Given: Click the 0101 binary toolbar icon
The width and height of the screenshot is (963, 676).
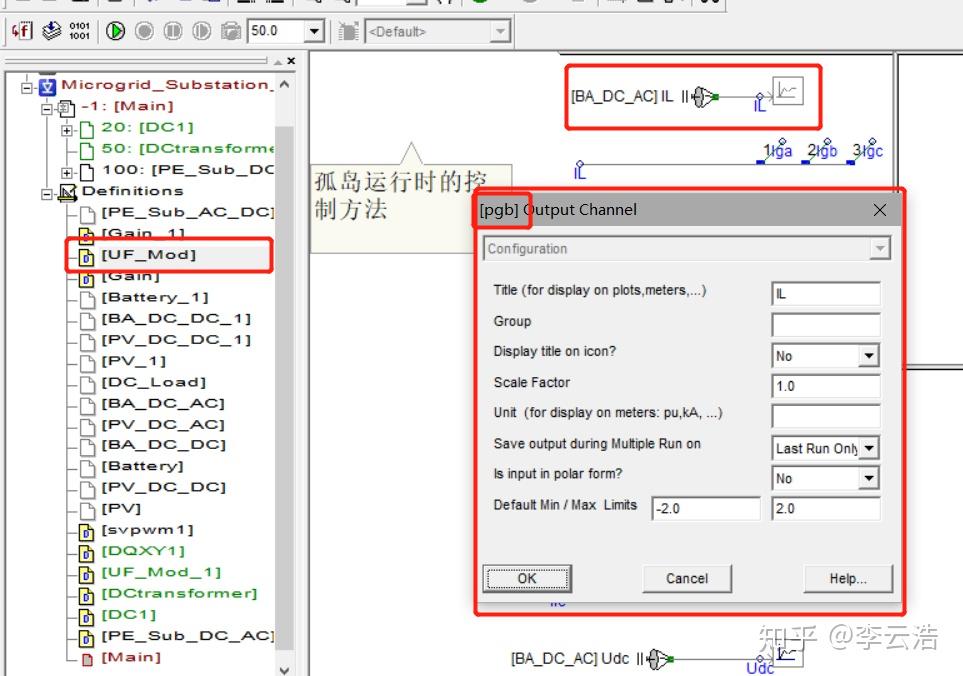Looking at the screenshot, I should click(79, 32).
